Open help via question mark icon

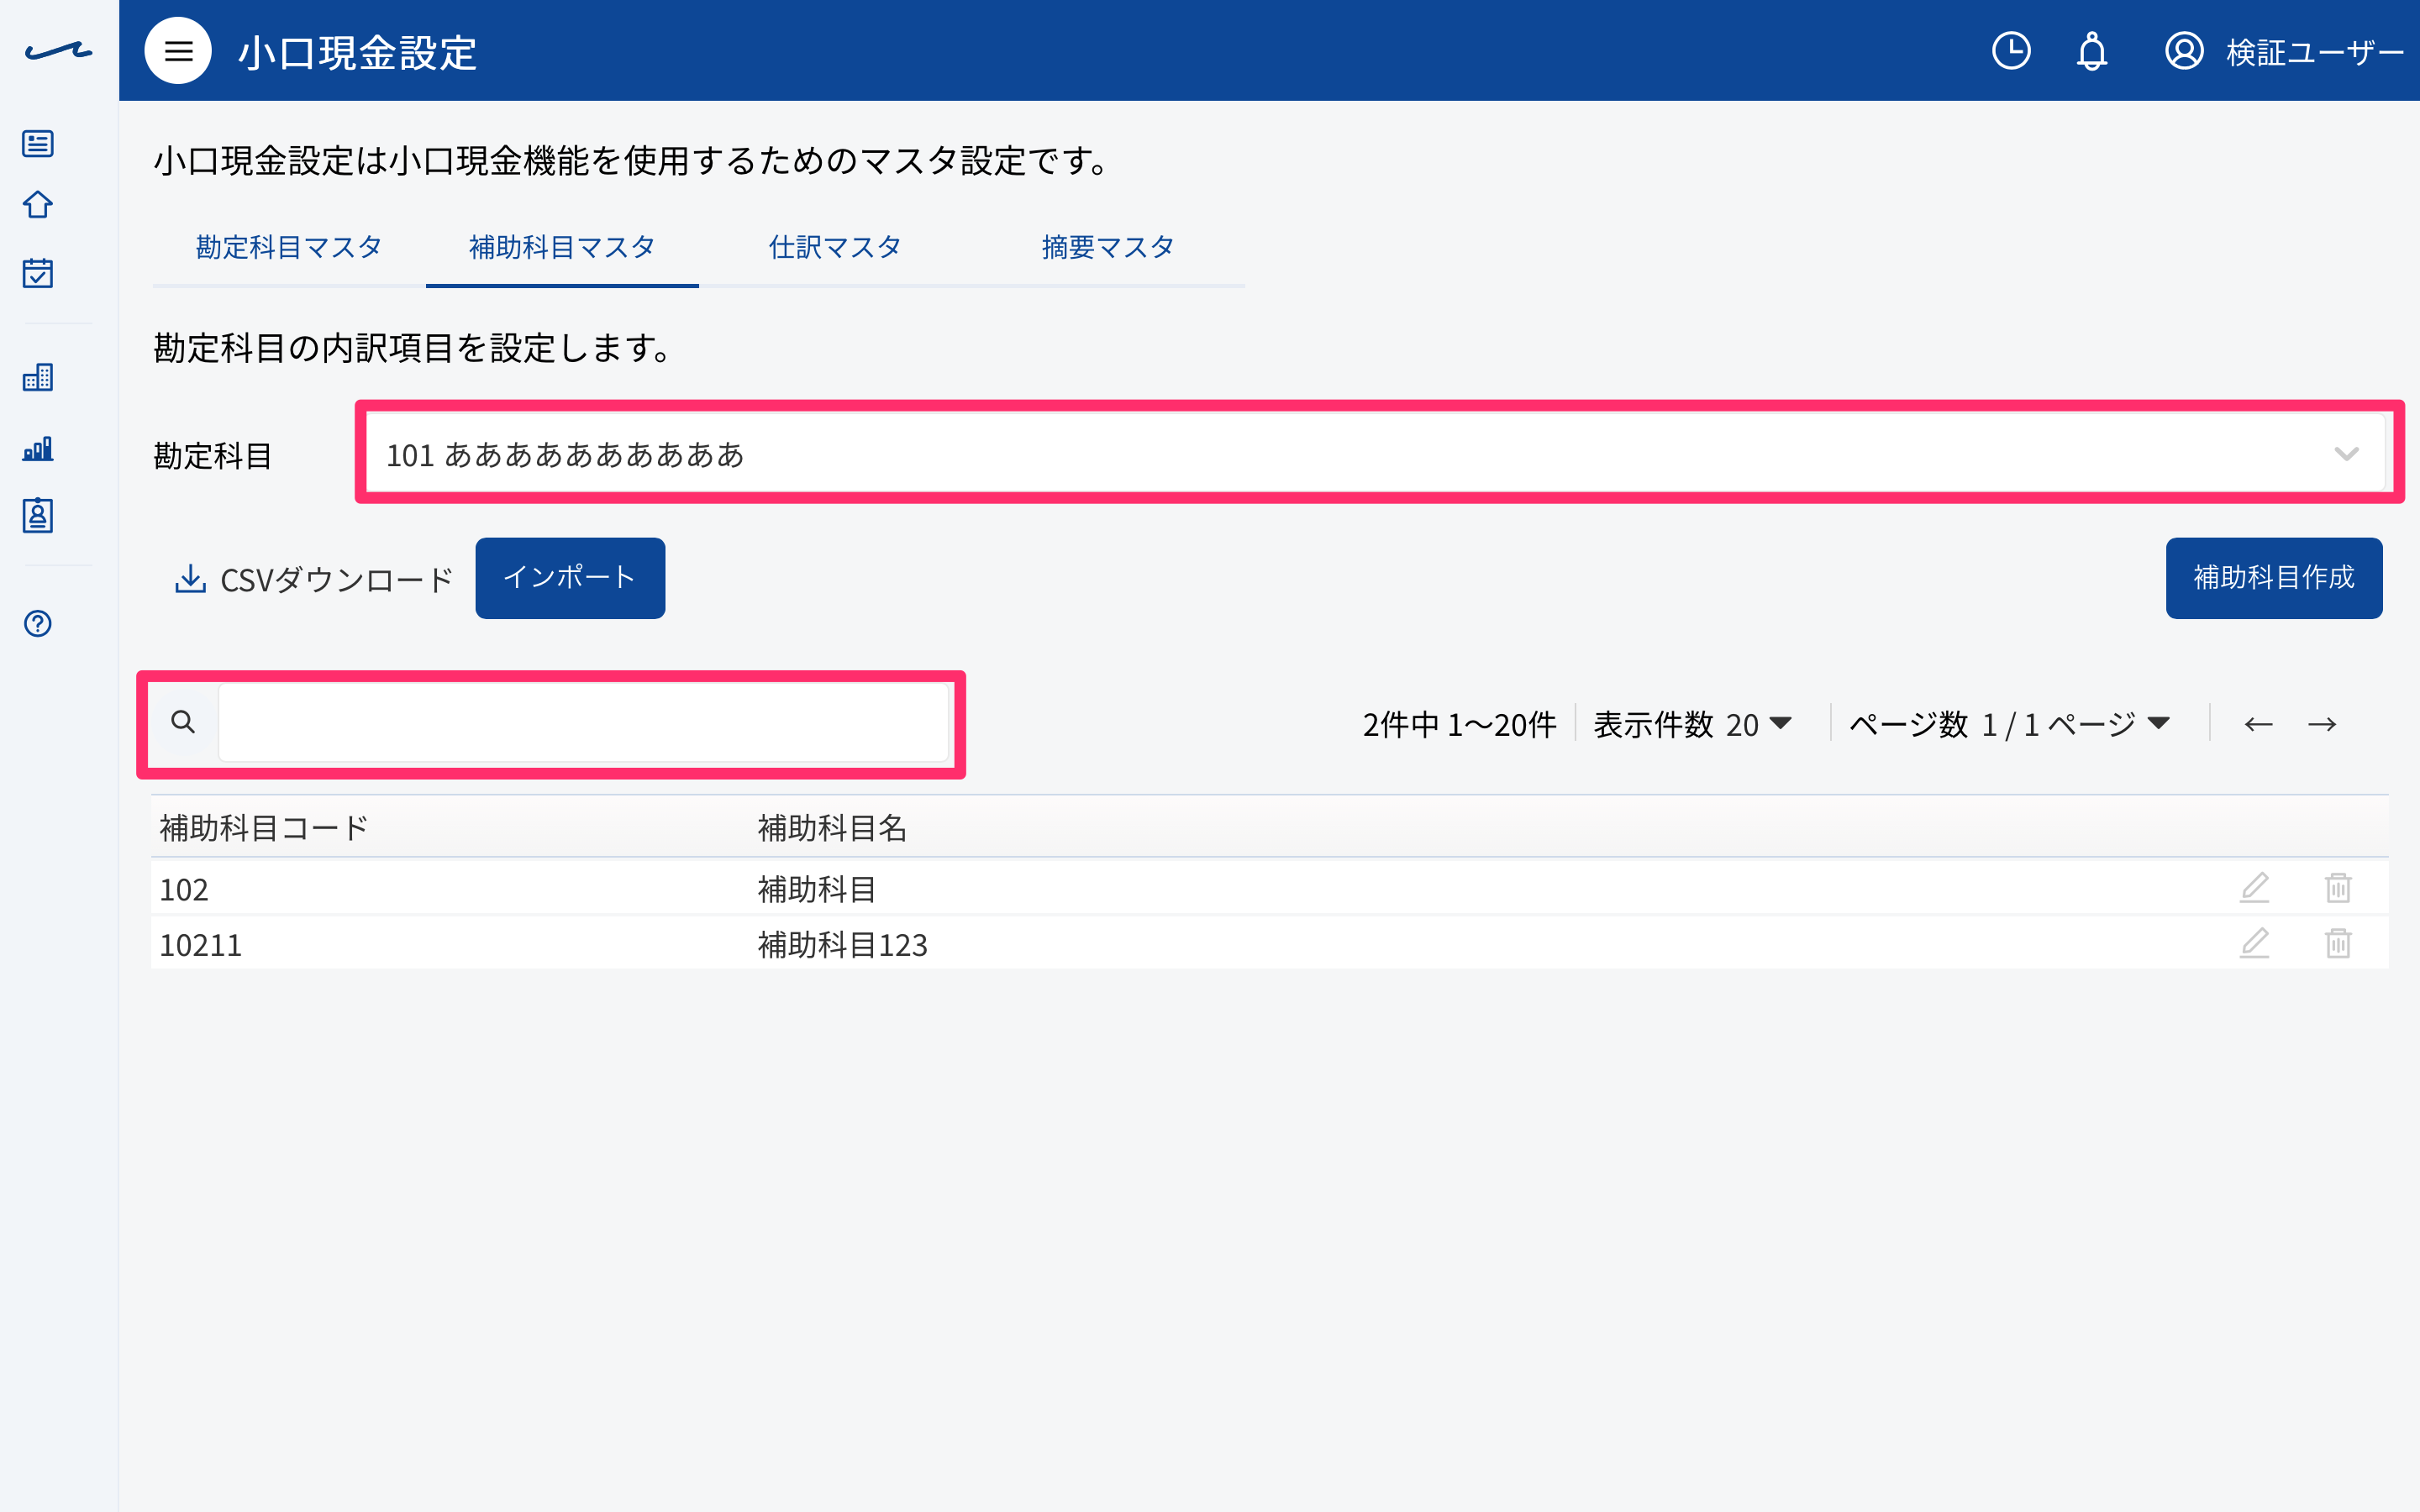pyautogui.click(x=38, y=624)
